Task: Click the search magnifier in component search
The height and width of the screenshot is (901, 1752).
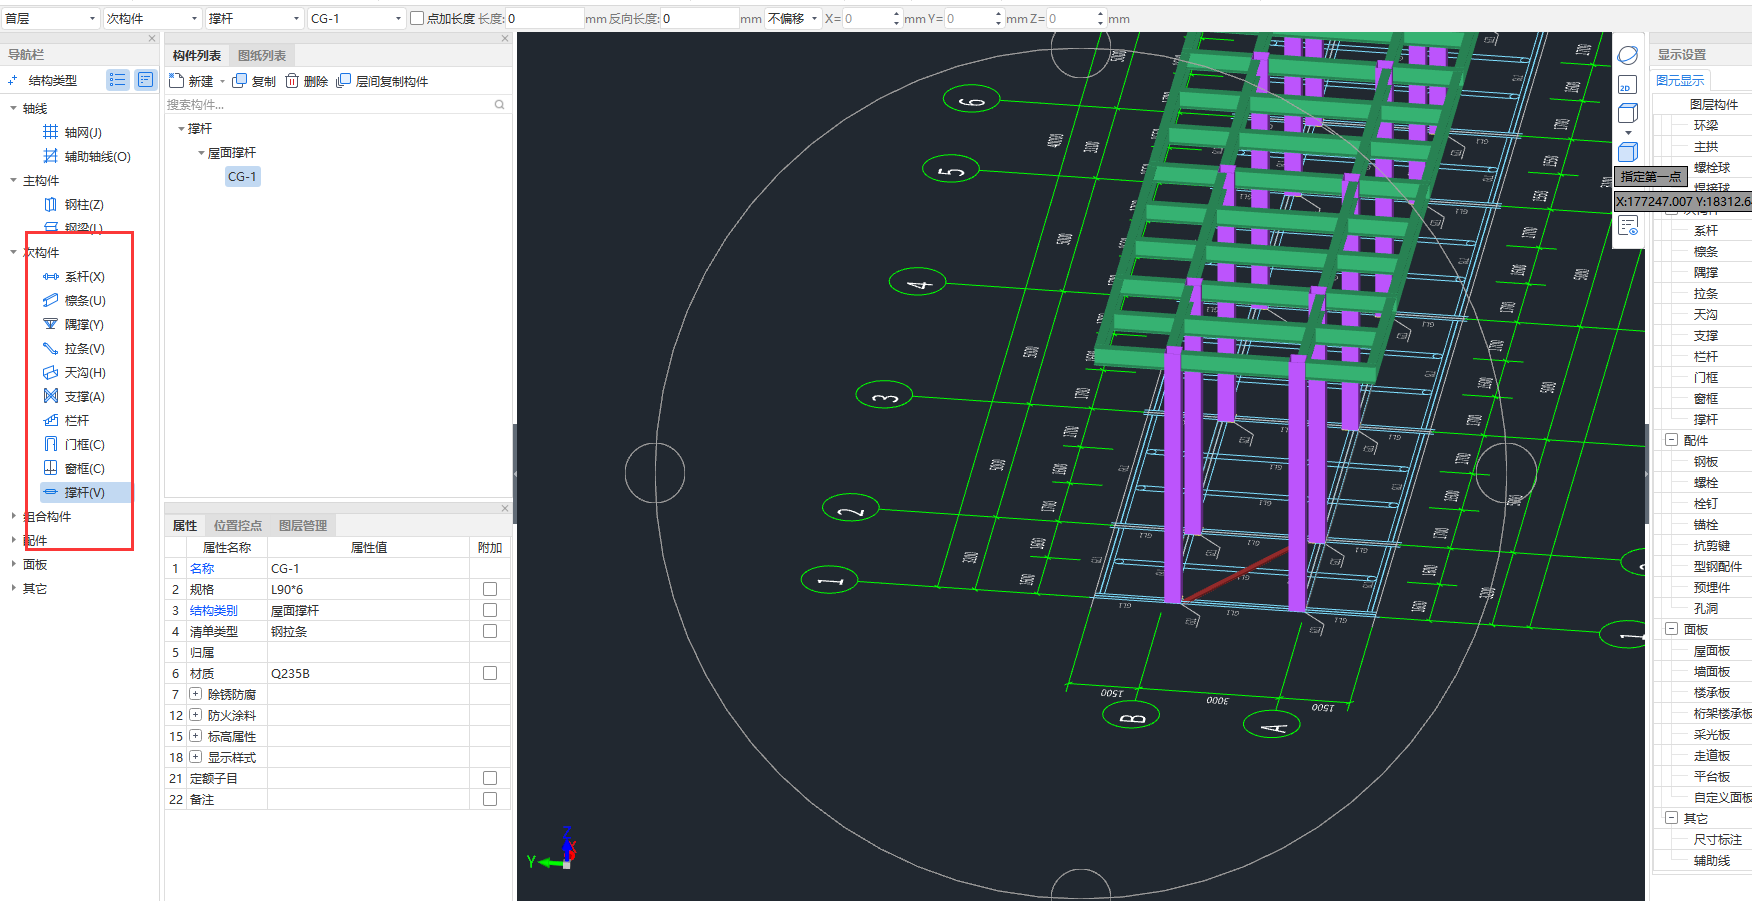Action: coord(499,104)
